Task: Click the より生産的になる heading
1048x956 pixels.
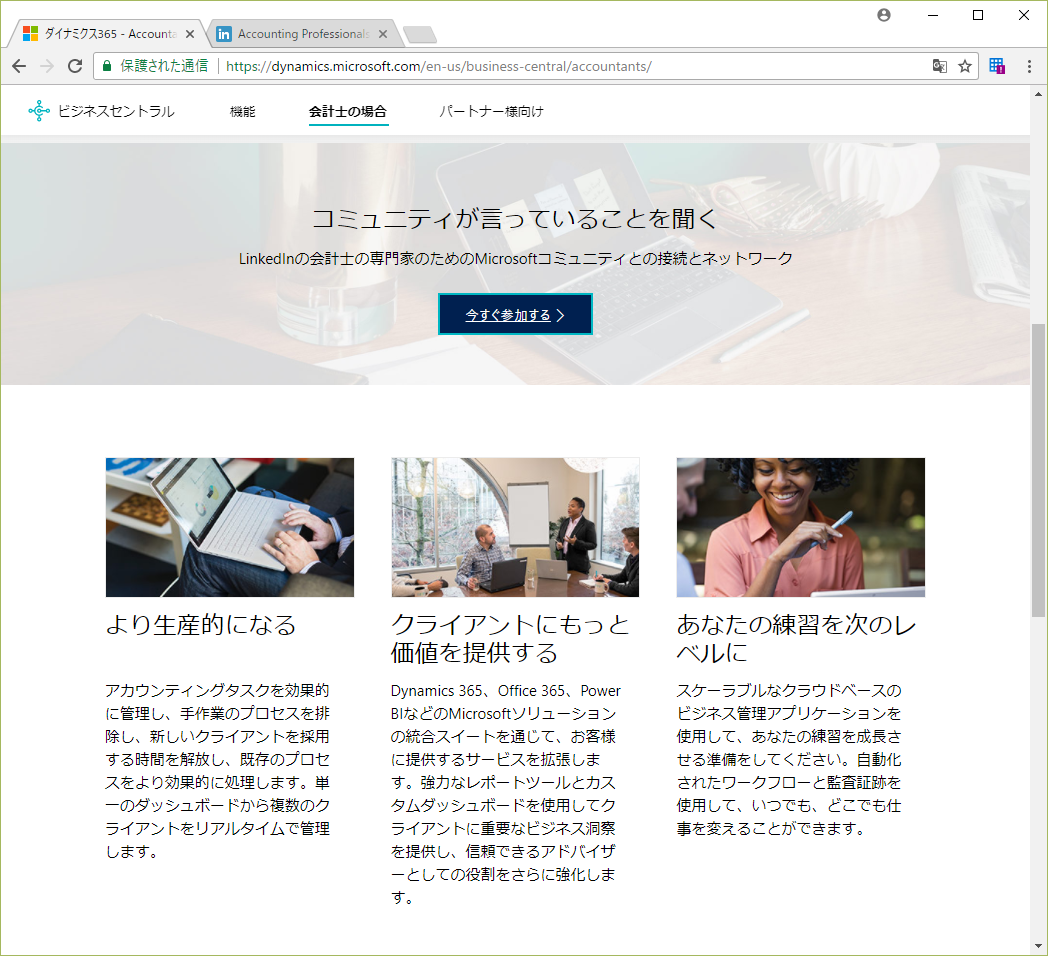Action: coord(201,624)
